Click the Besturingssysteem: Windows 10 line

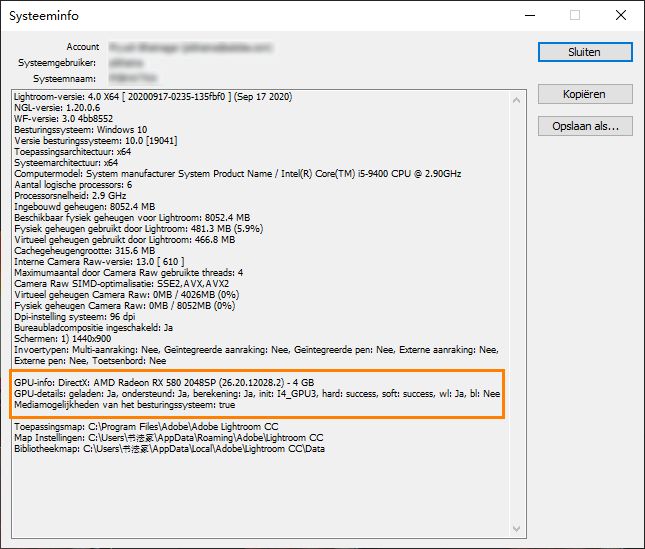pyautogui.click(x=80, y=130)
